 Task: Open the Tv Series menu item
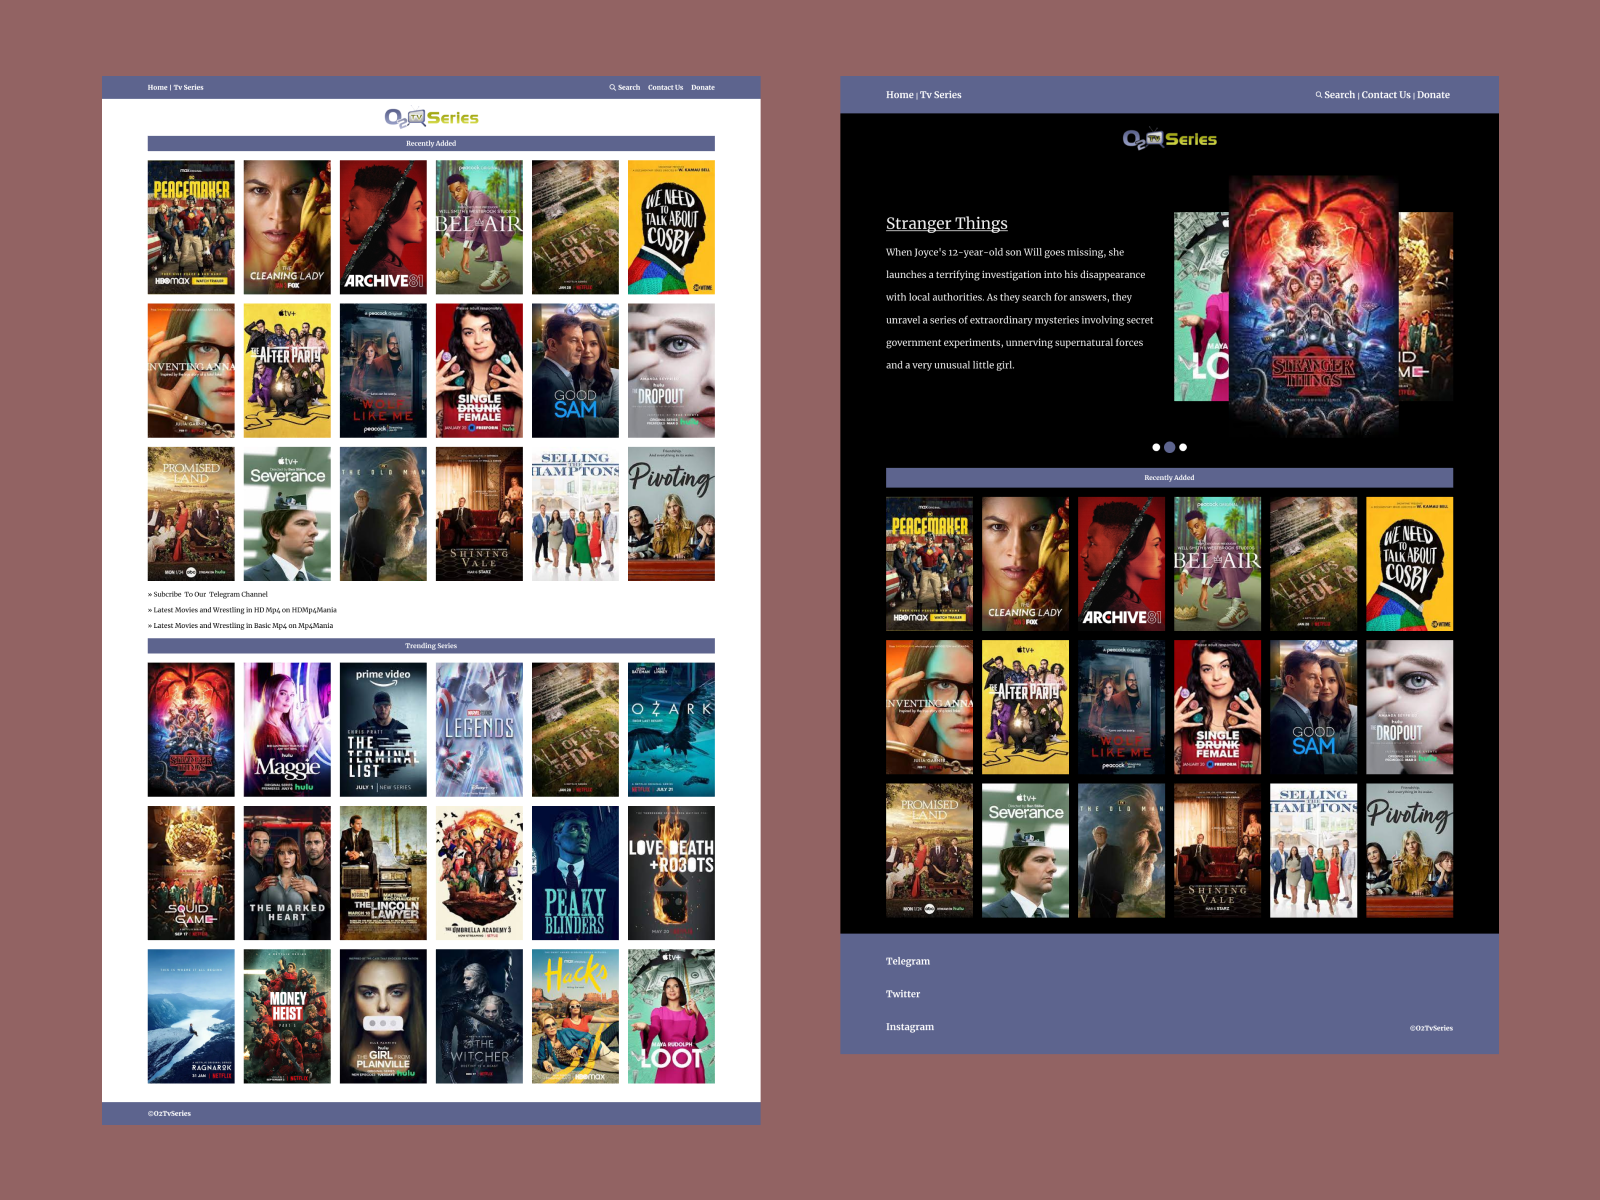pyautogui.click(x=189, y=87)
